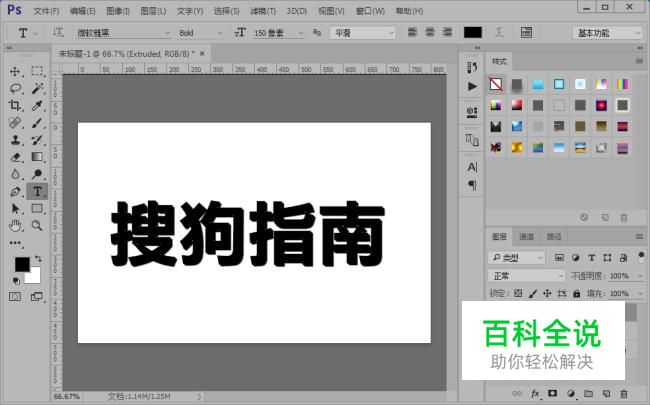Filter layers by type (T) layers
The width and height of the screenshot is (650, 405).
pos(592,258)
